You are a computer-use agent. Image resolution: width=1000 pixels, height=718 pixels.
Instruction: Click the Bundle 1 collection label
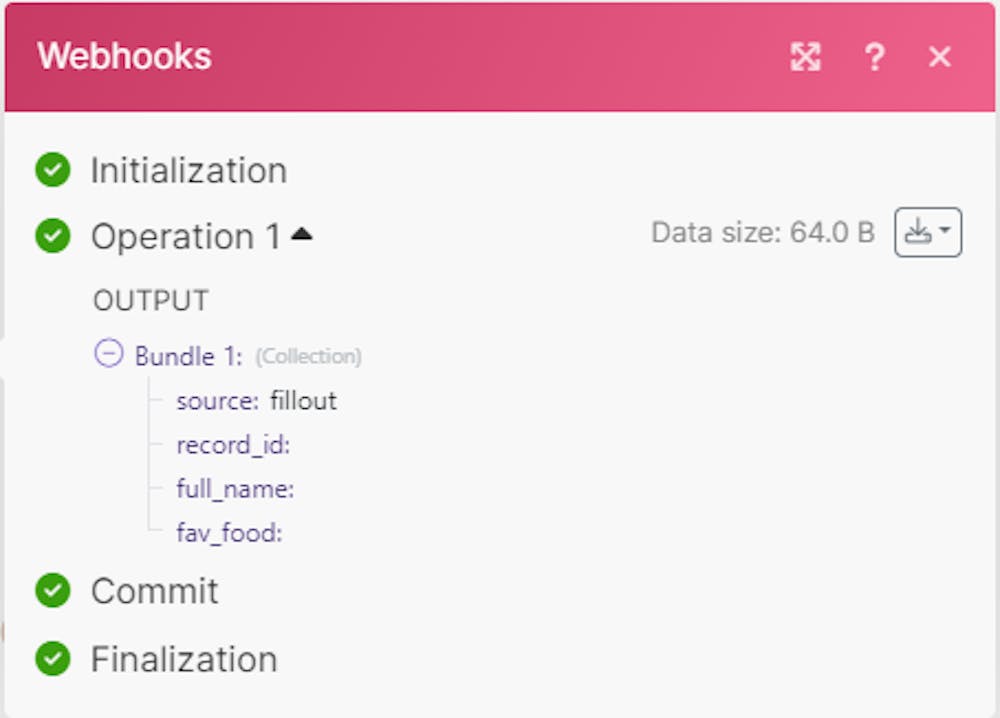coord(189,356)
